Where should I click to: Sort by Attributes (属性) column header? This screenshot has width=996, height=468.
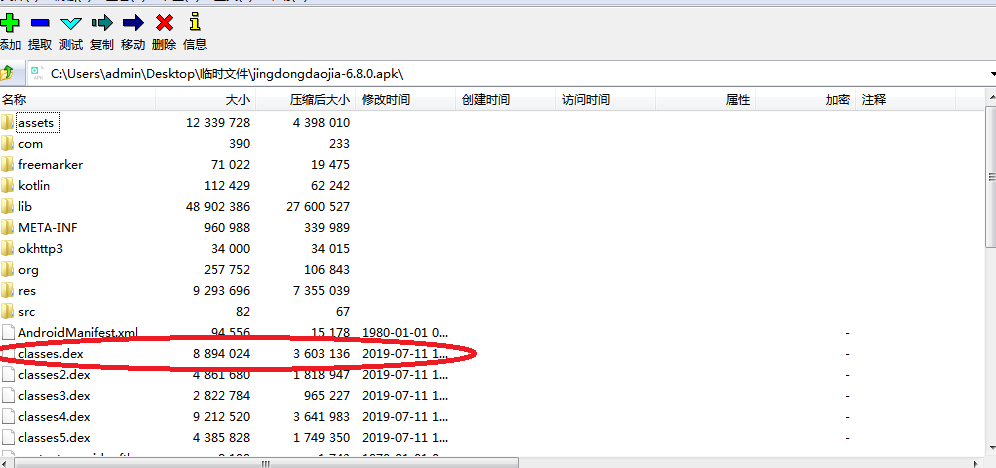tap(705, 100)
